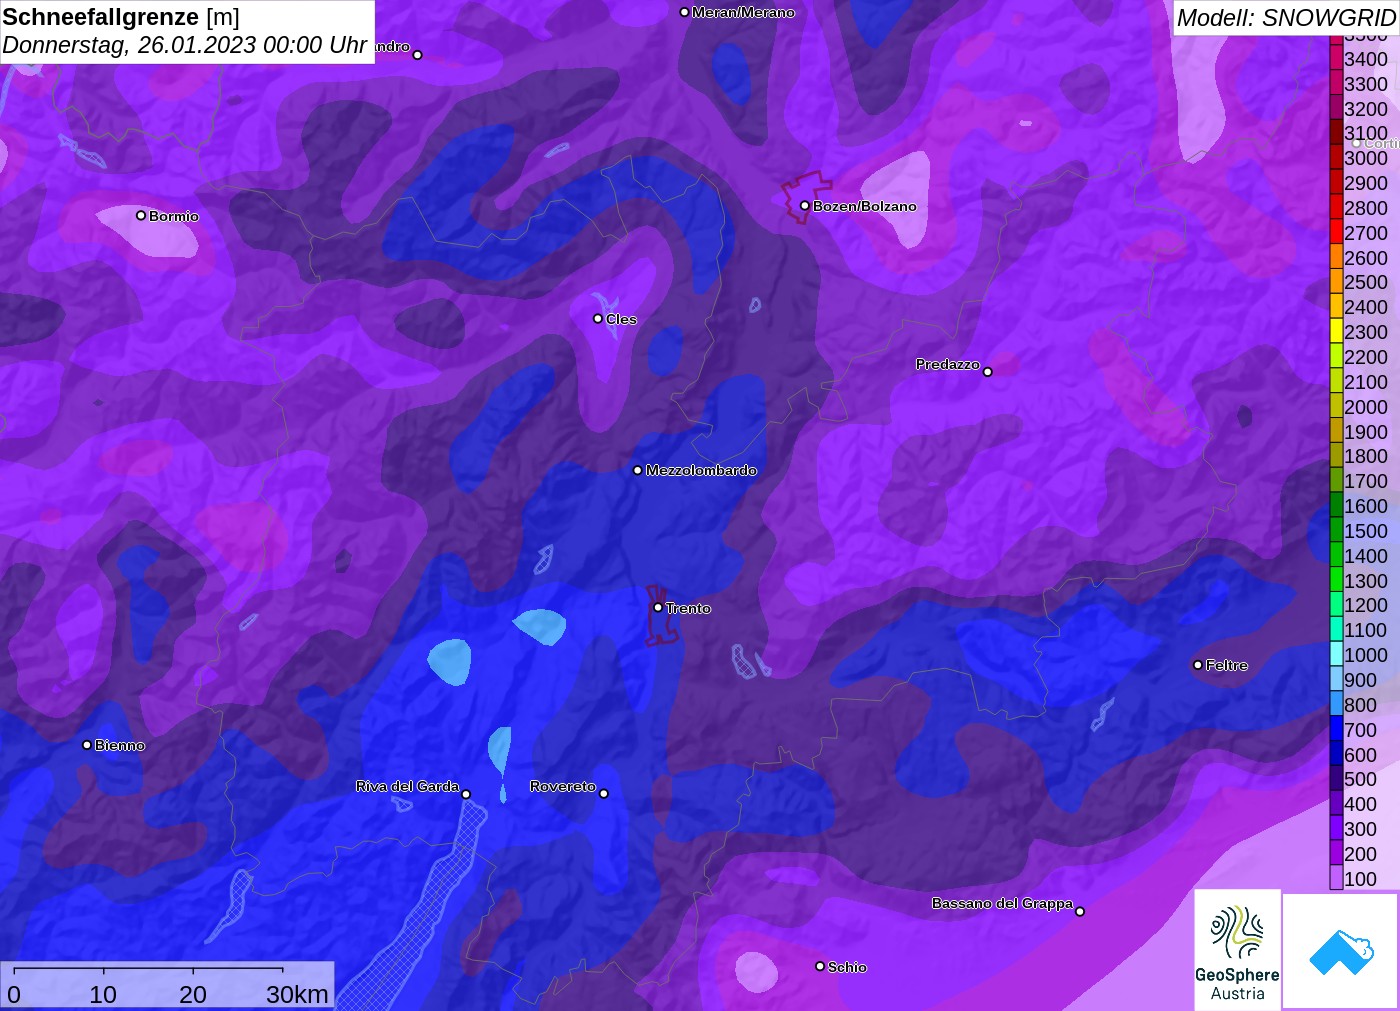
Task: Click the 3400 legend value
Action: point(1366,59)
